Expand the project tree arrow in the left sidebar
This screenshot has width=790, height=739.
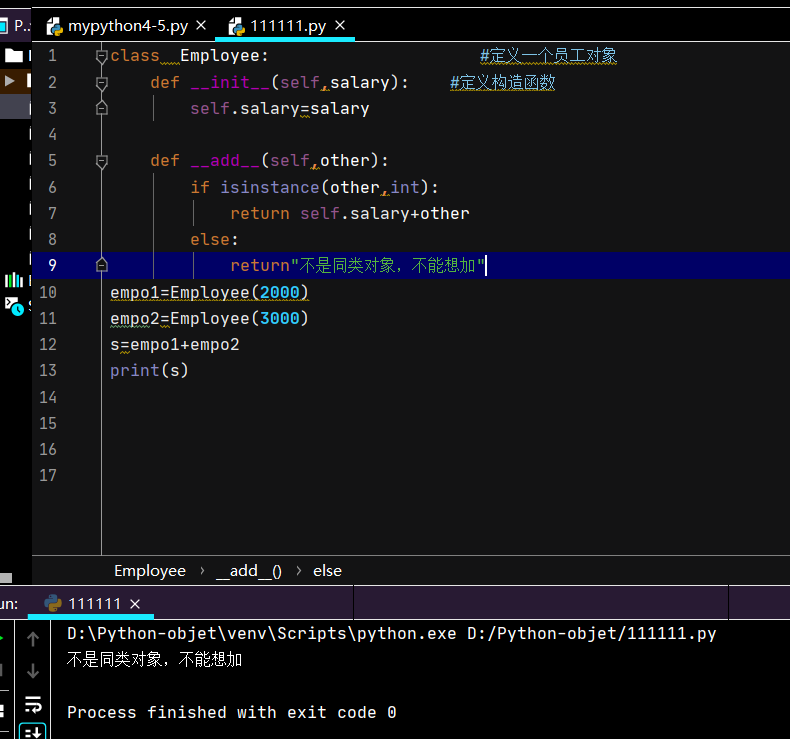pos(9,81)
